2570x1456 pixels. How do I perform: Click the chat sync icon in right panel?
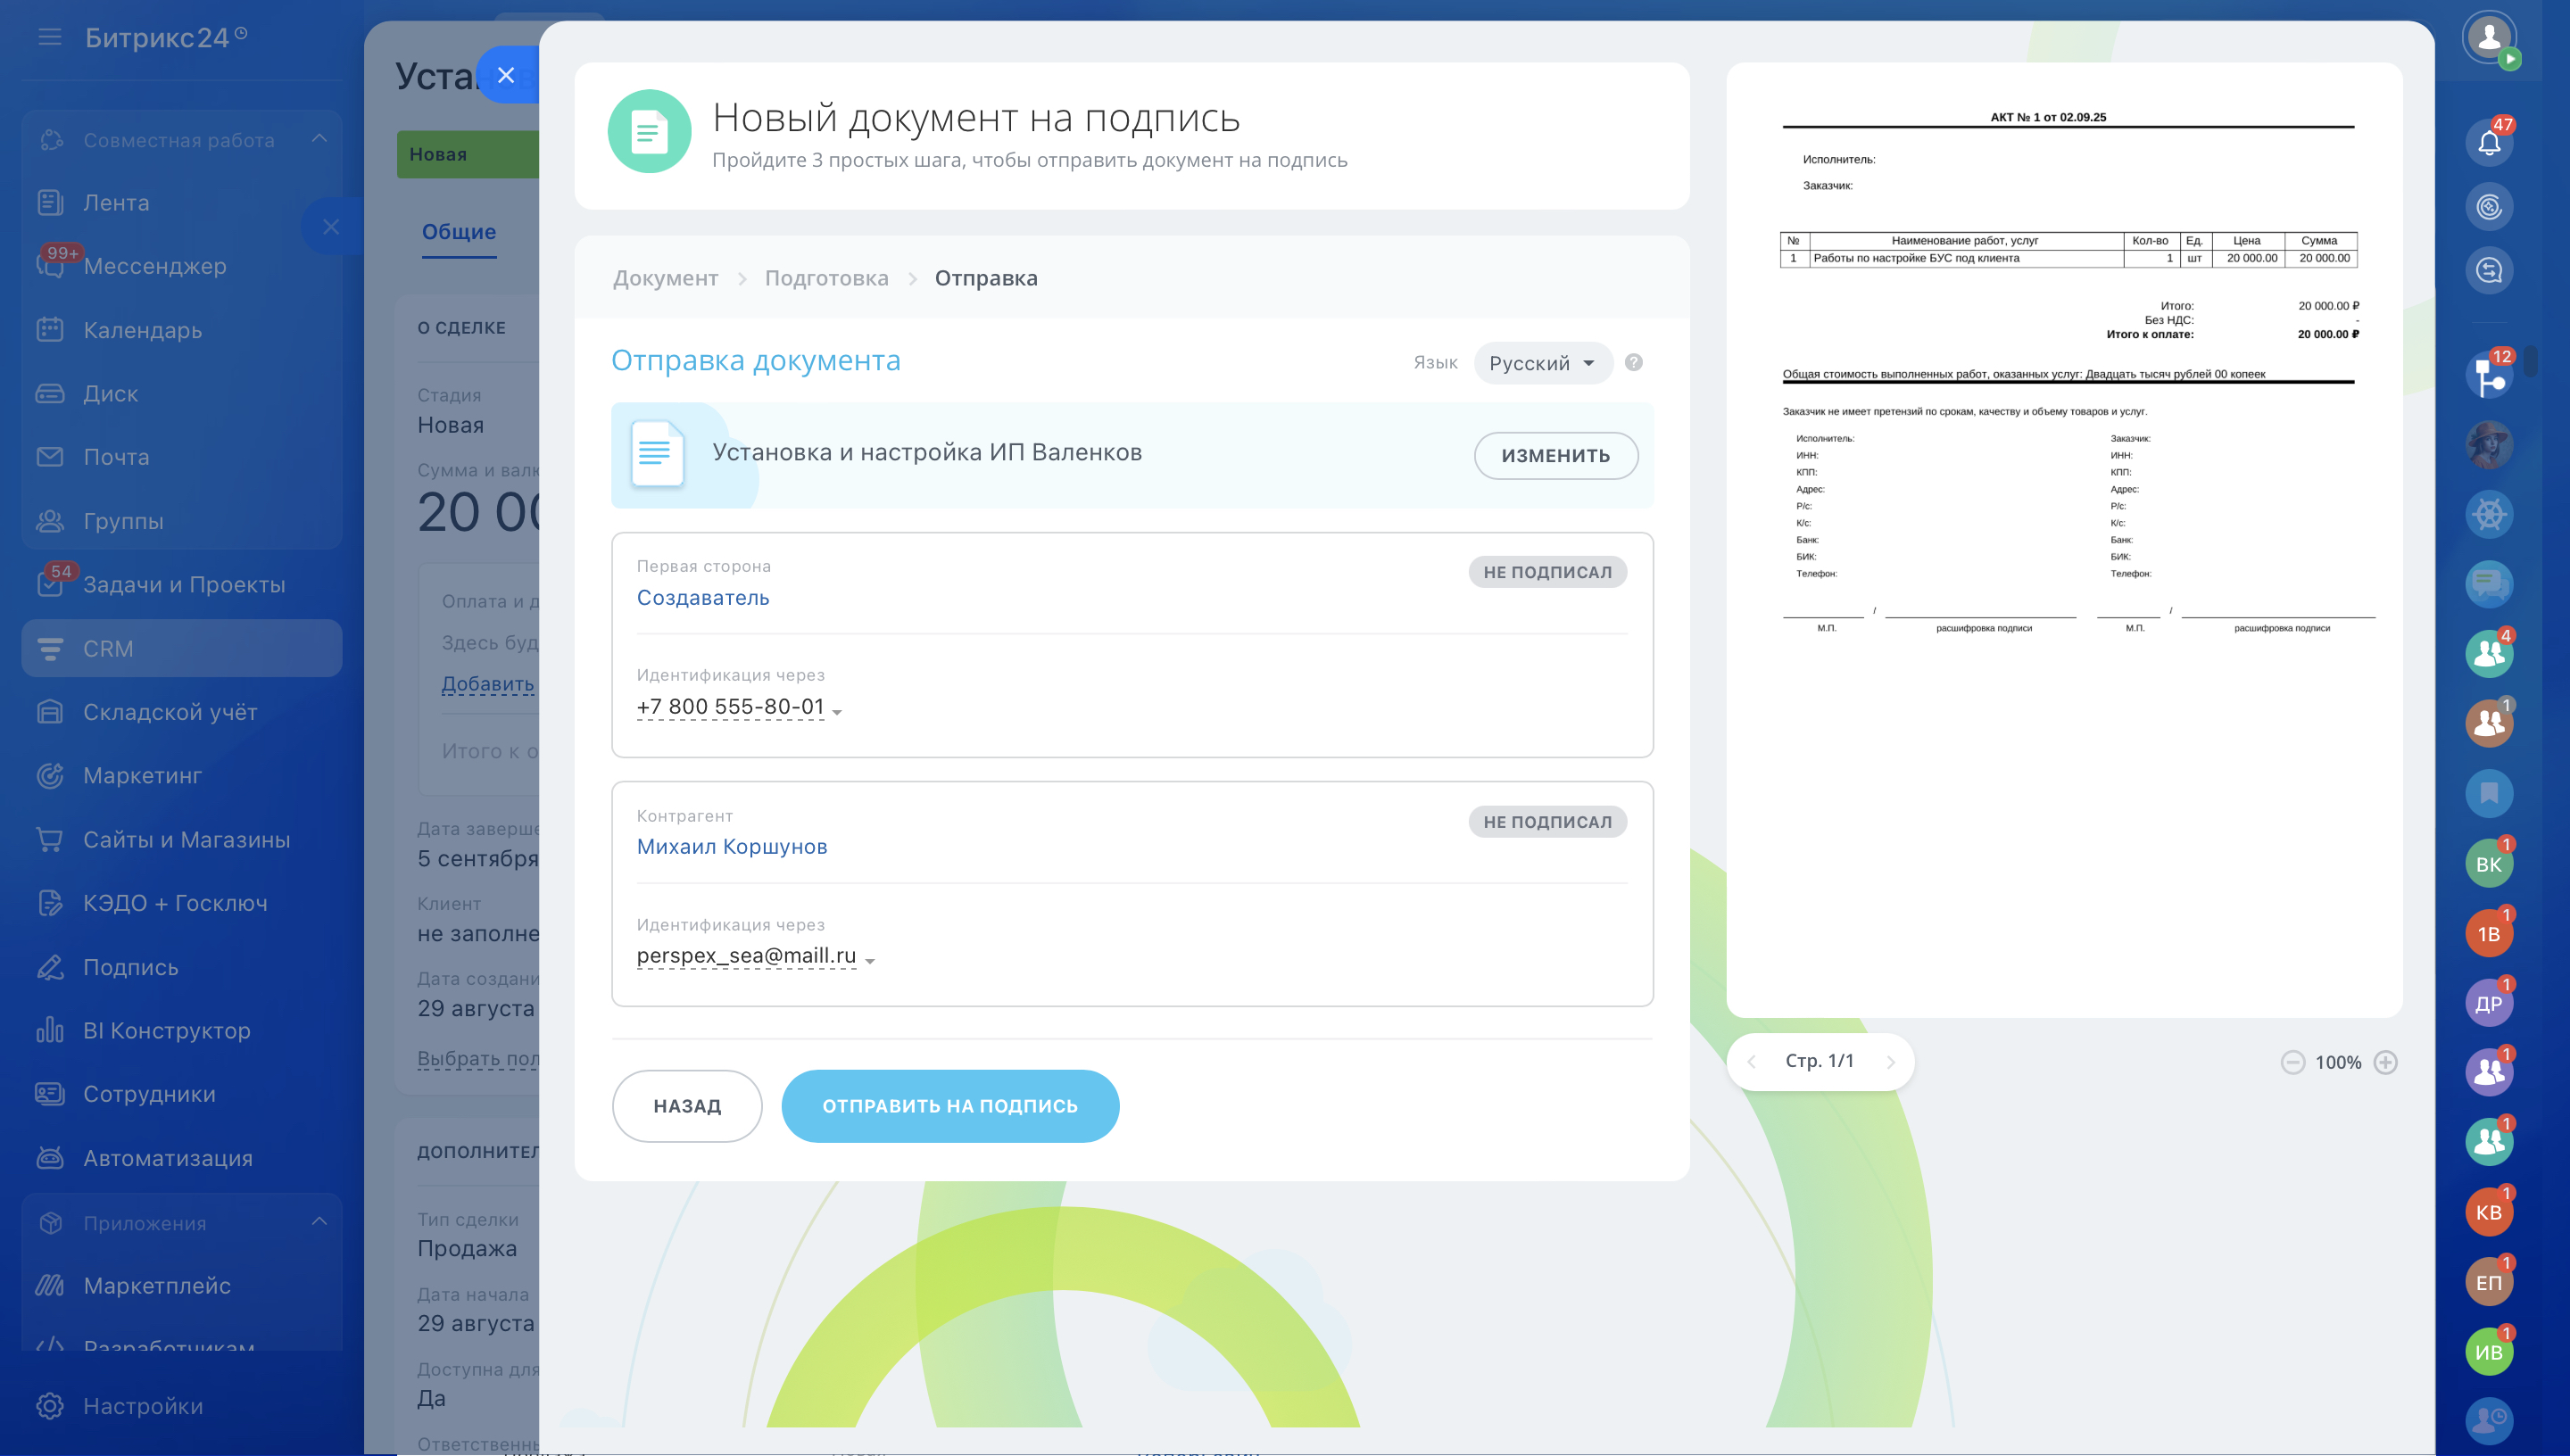point(2489,270)
